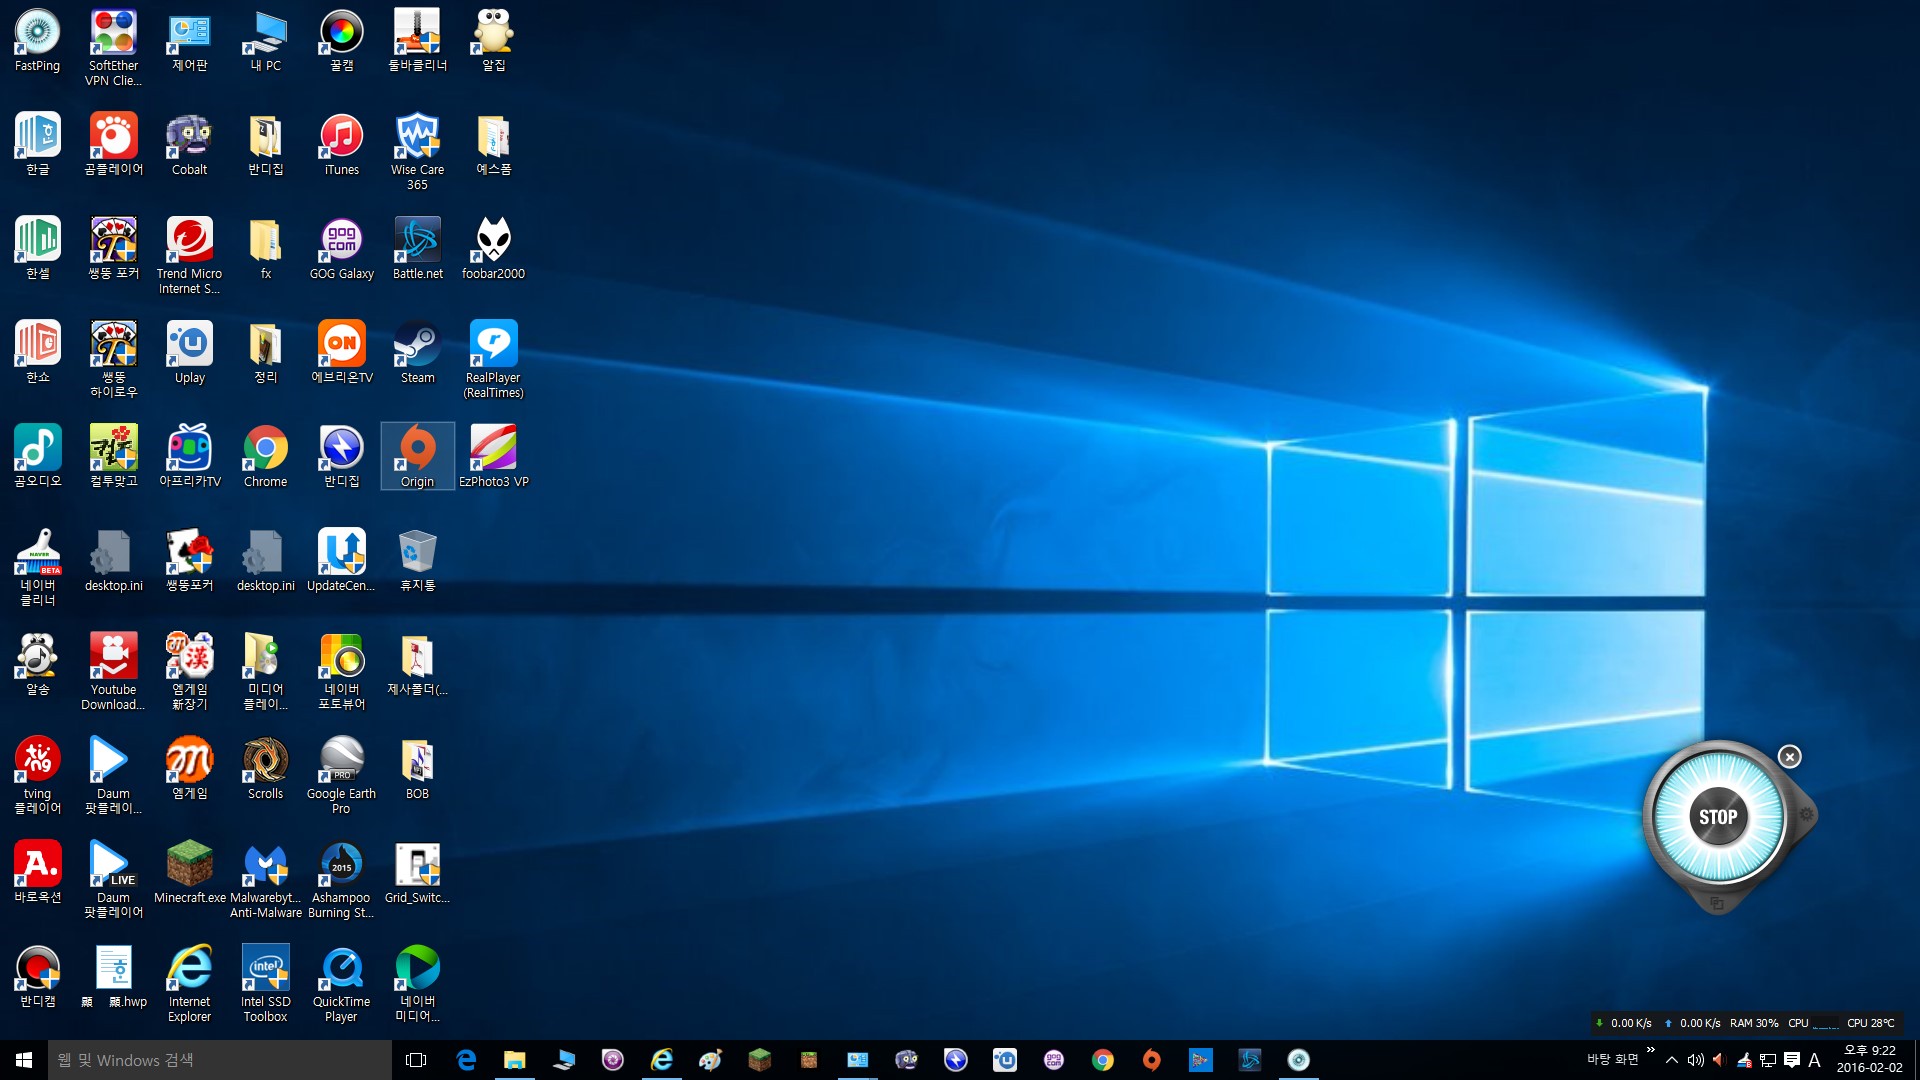Launch Cobalt desktop shortcut
The image size is (1920, 1080).
point(189,145)
